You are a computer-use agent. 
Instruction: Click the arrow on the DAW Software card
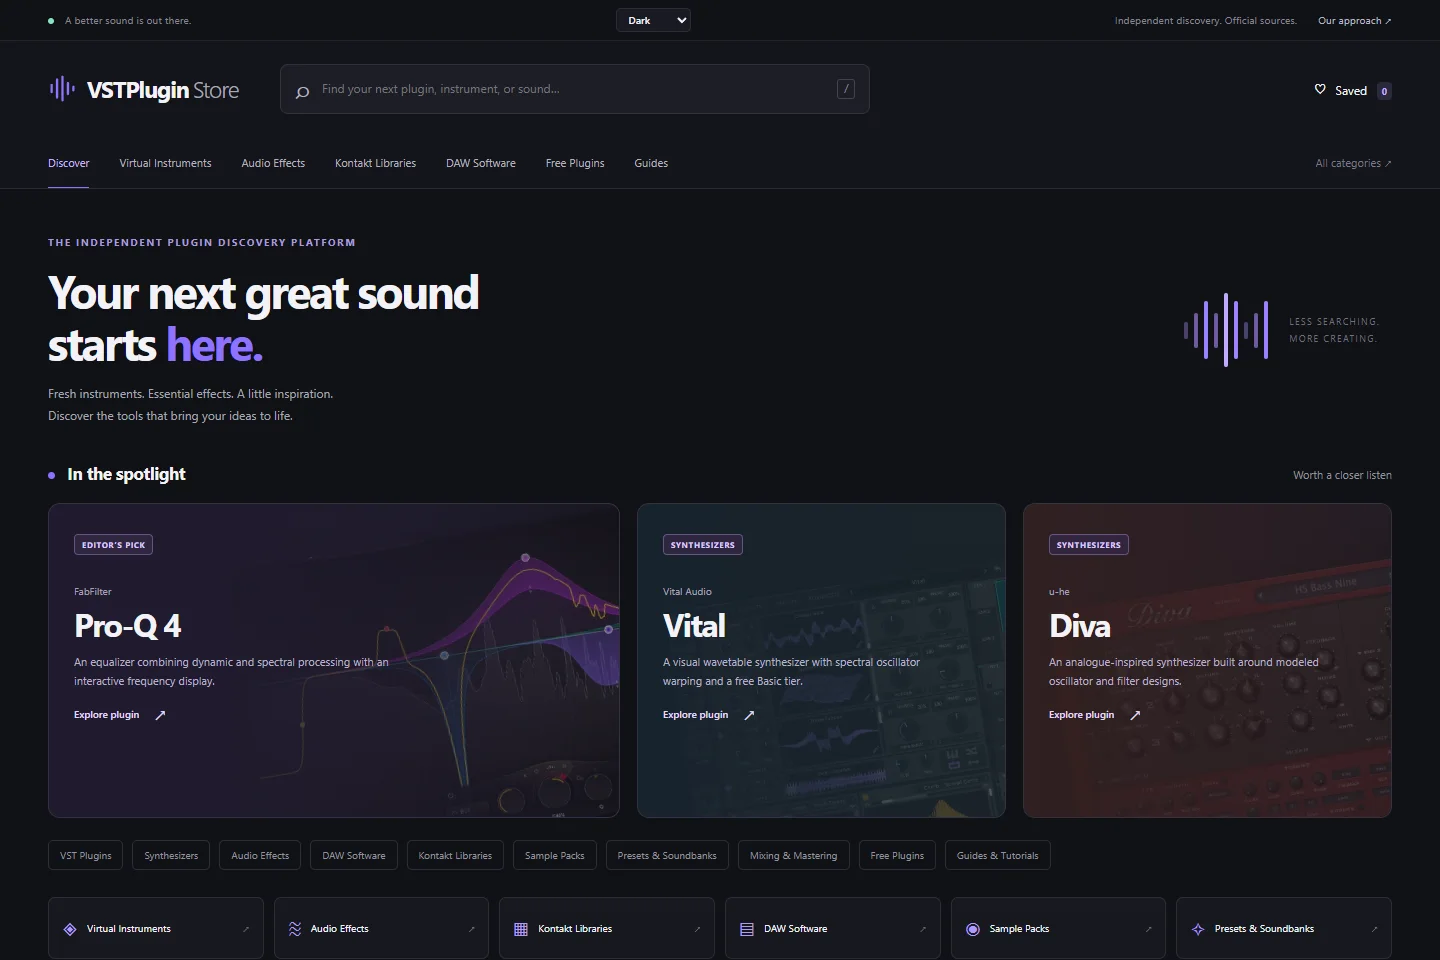point(923,929)
